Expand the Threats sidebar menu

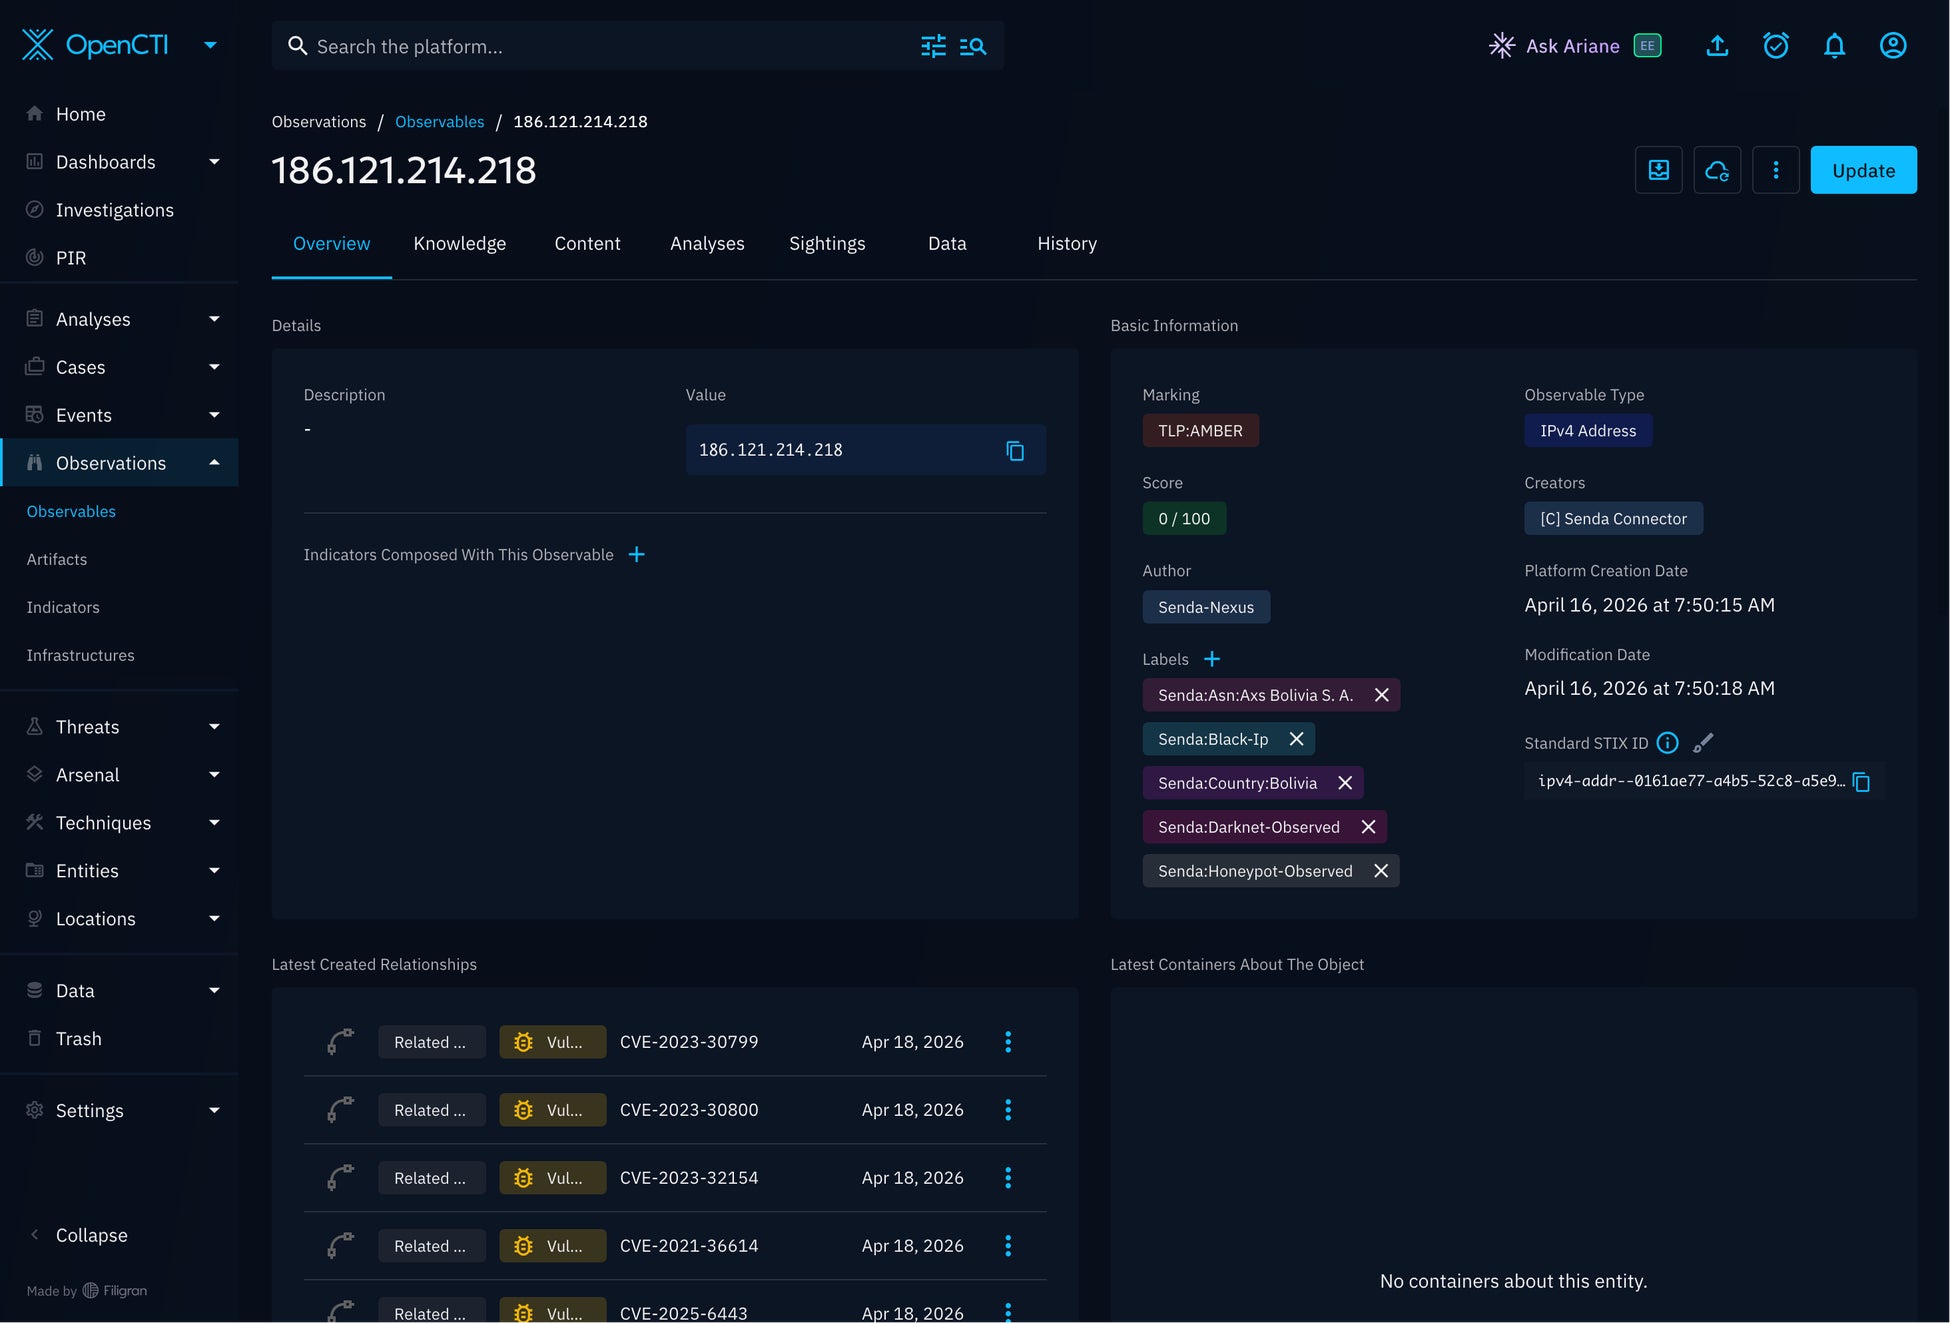coord(214,727)
